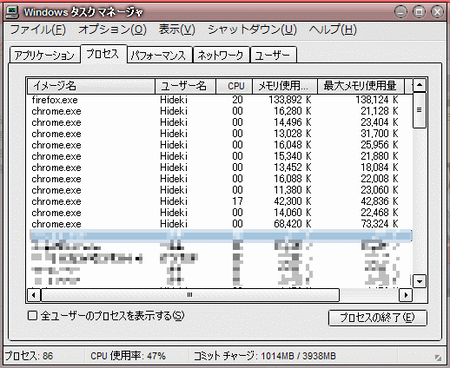Screen dimensions: 450x368
Task: Click the horizontal scroll-left arrow
Action: tap(34, 295)
